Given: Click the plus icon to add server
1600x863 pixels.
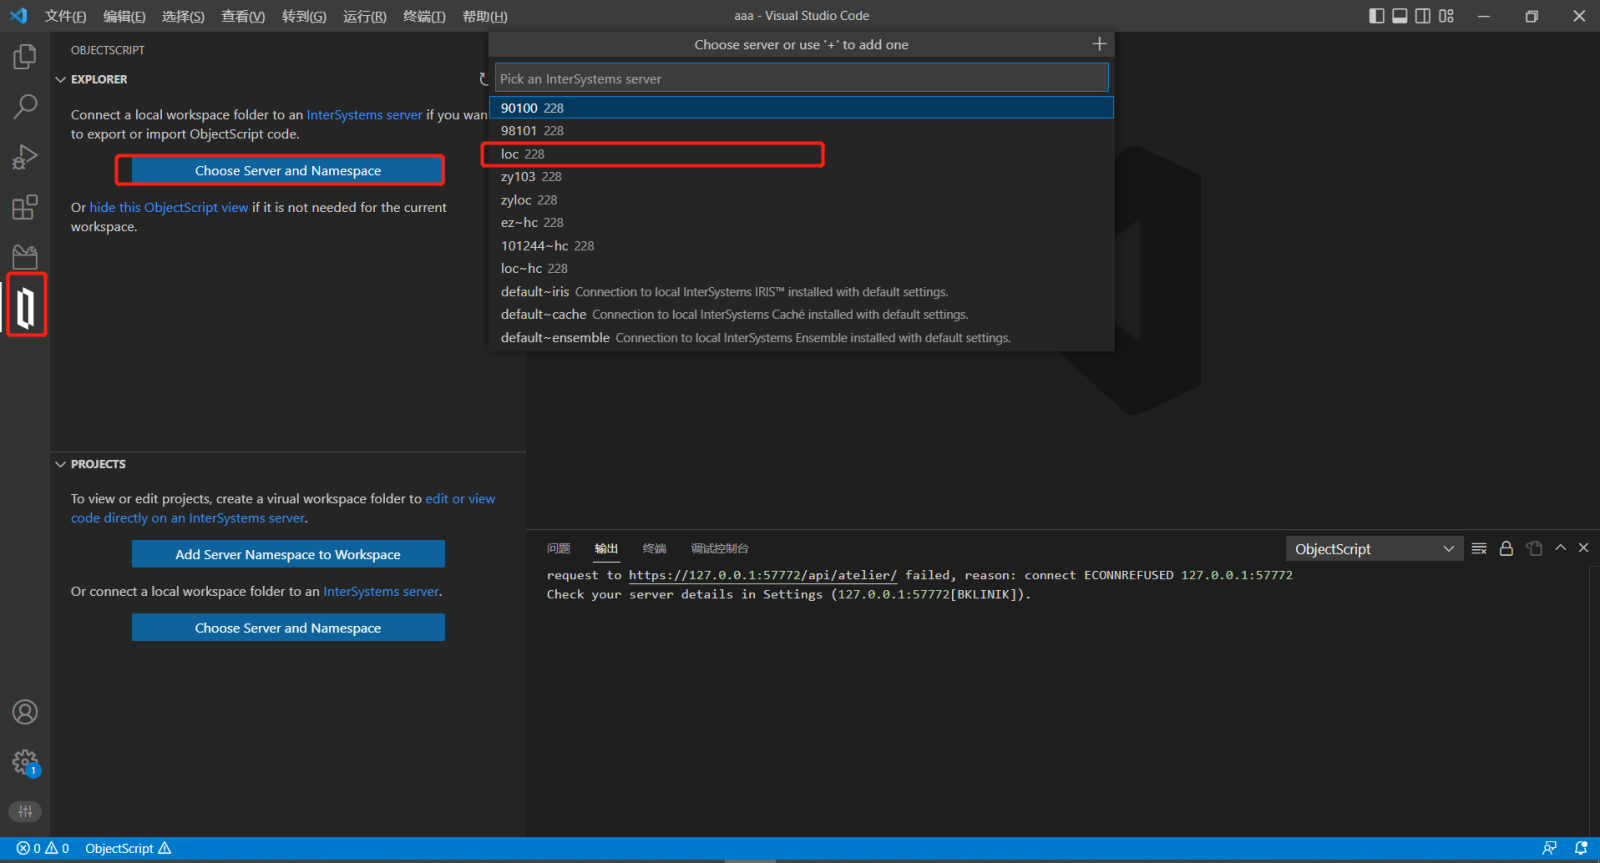Looking at the screenshot, I should (x=1099, y=44).
